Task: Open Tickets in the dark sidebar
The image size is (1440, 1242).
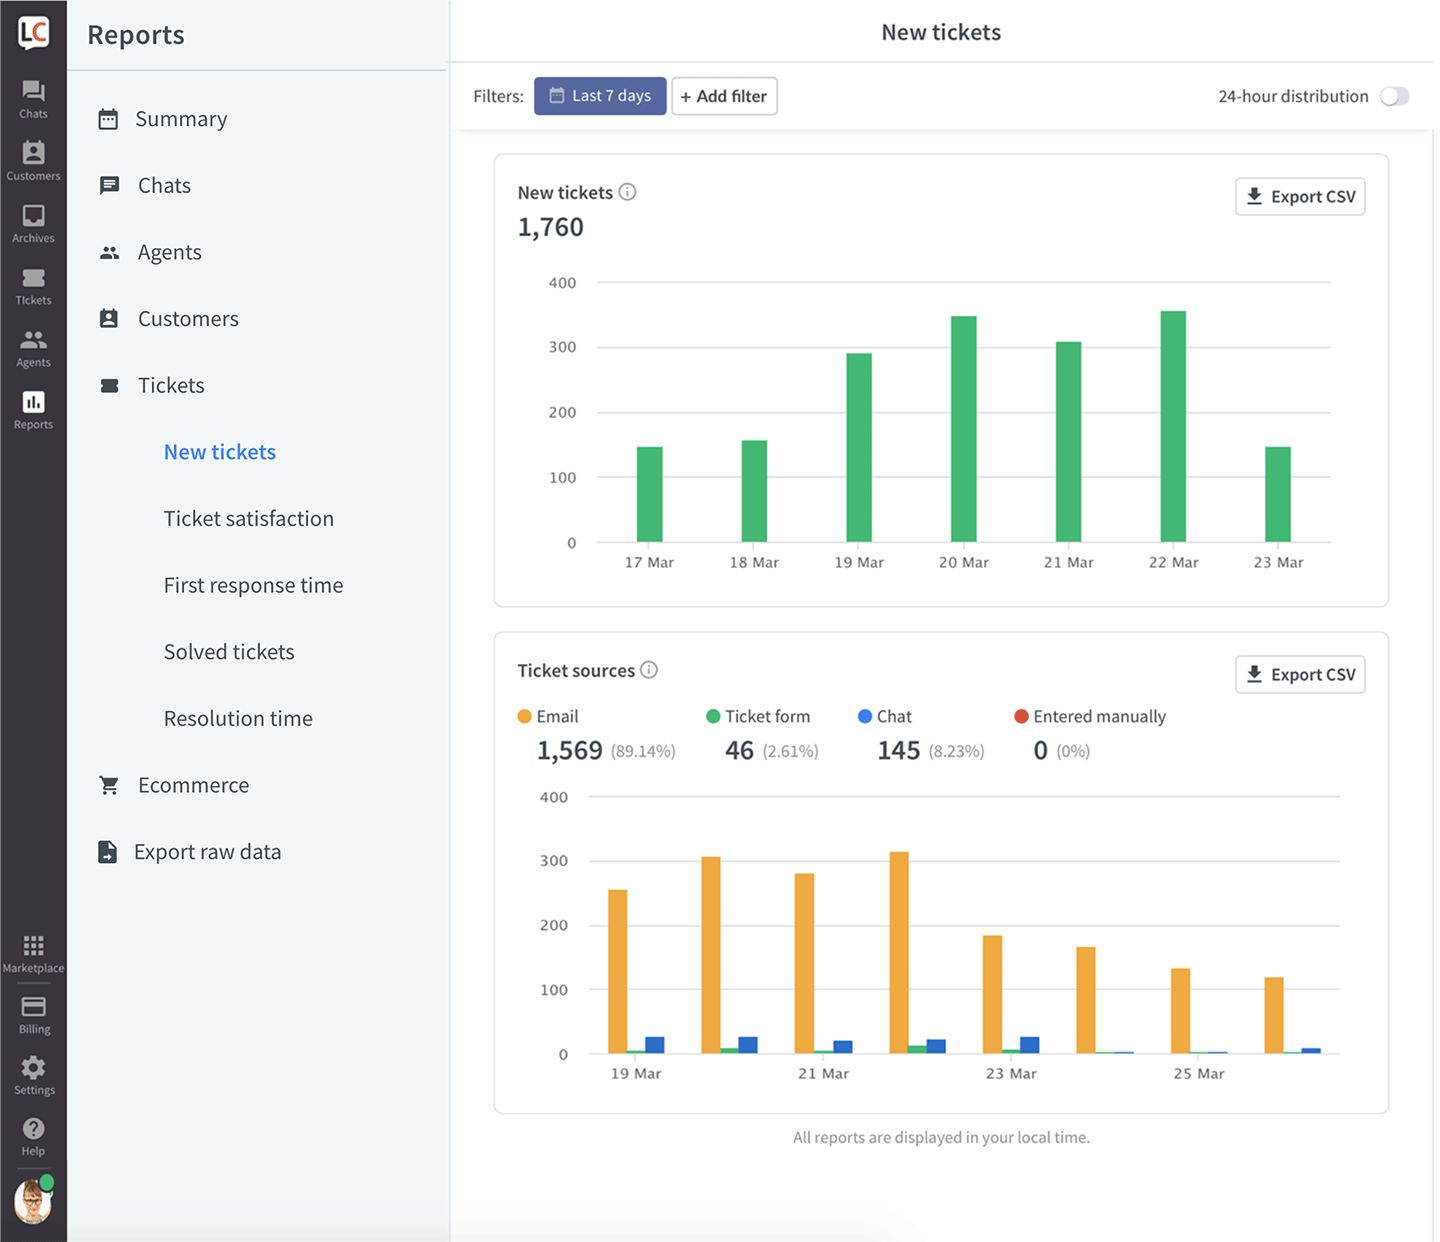Action: point(33,286)
